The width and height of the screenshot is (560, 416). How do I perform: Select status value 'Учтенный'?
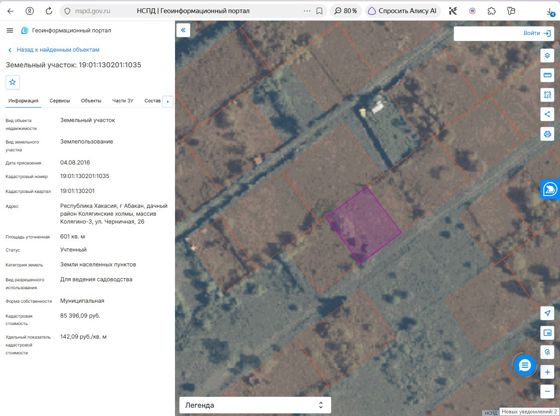point(73,250)
